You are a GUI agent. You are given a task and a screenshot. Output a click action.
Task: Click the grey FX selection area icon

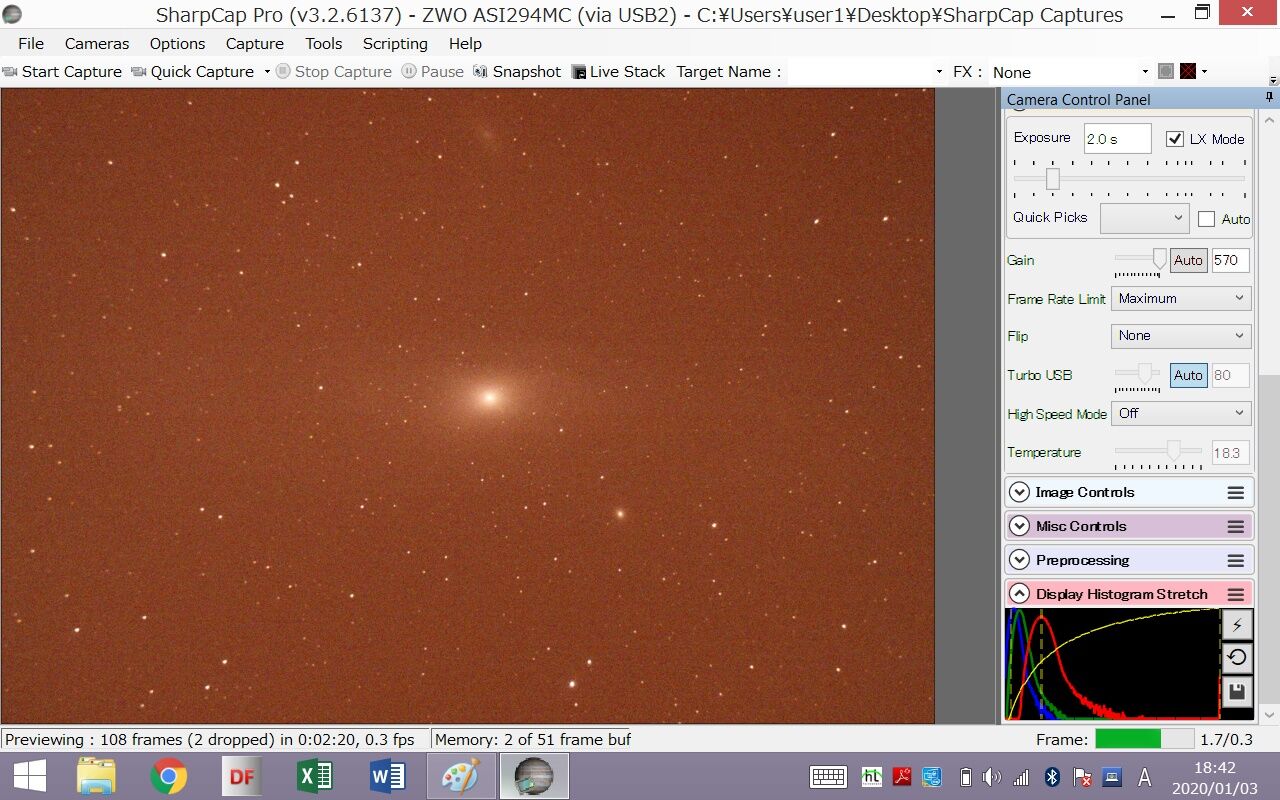pyautogui.click(x=1166, y=71)
